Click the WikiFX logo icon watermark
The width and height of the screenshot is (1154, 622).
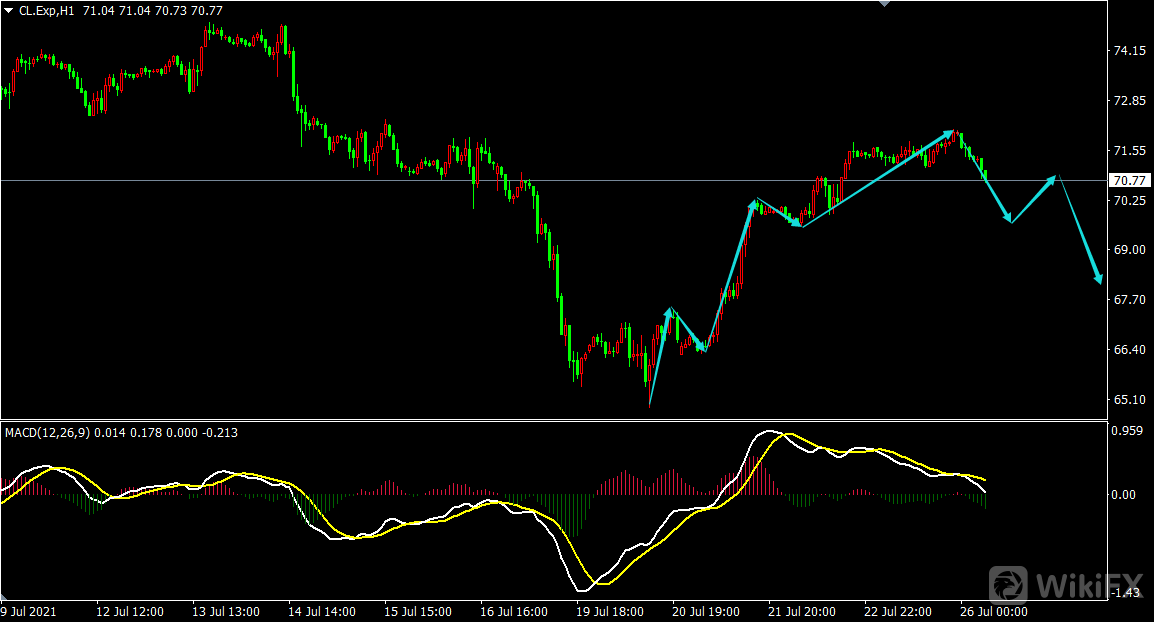pos(1009,584)
